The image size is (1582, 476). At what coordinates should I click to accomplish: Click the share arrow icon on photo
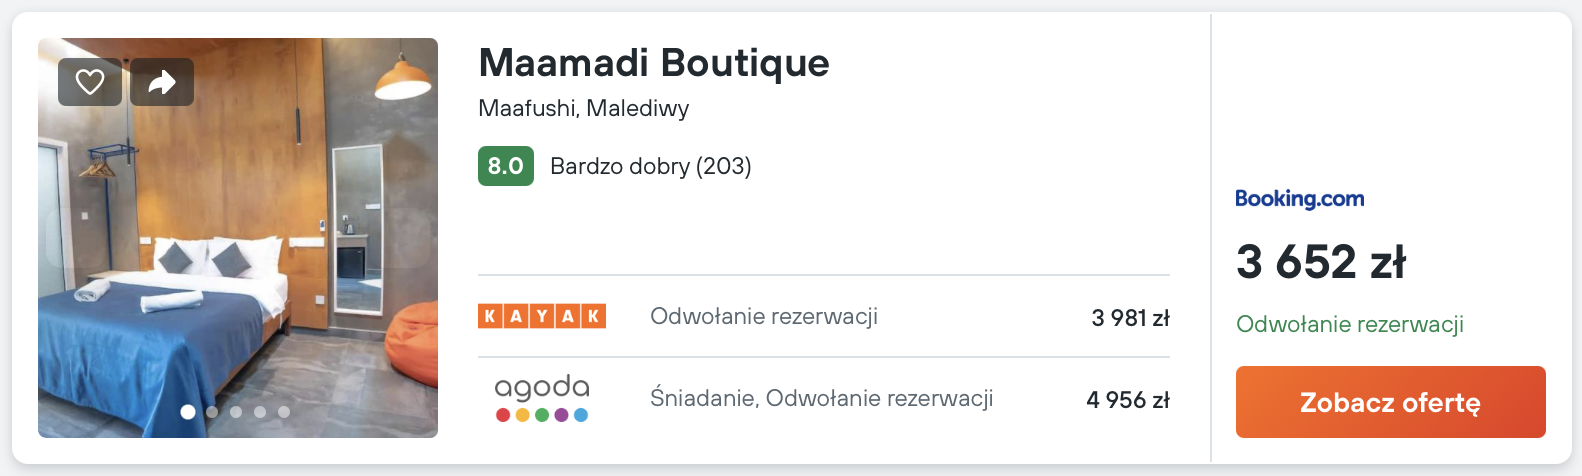(162, 82)
